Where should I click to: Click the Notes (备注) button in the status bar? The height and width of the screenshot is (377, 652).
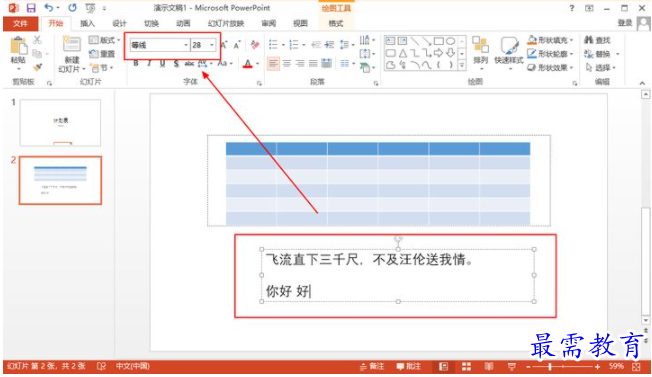pyautogui.click(x=371, y=366)
